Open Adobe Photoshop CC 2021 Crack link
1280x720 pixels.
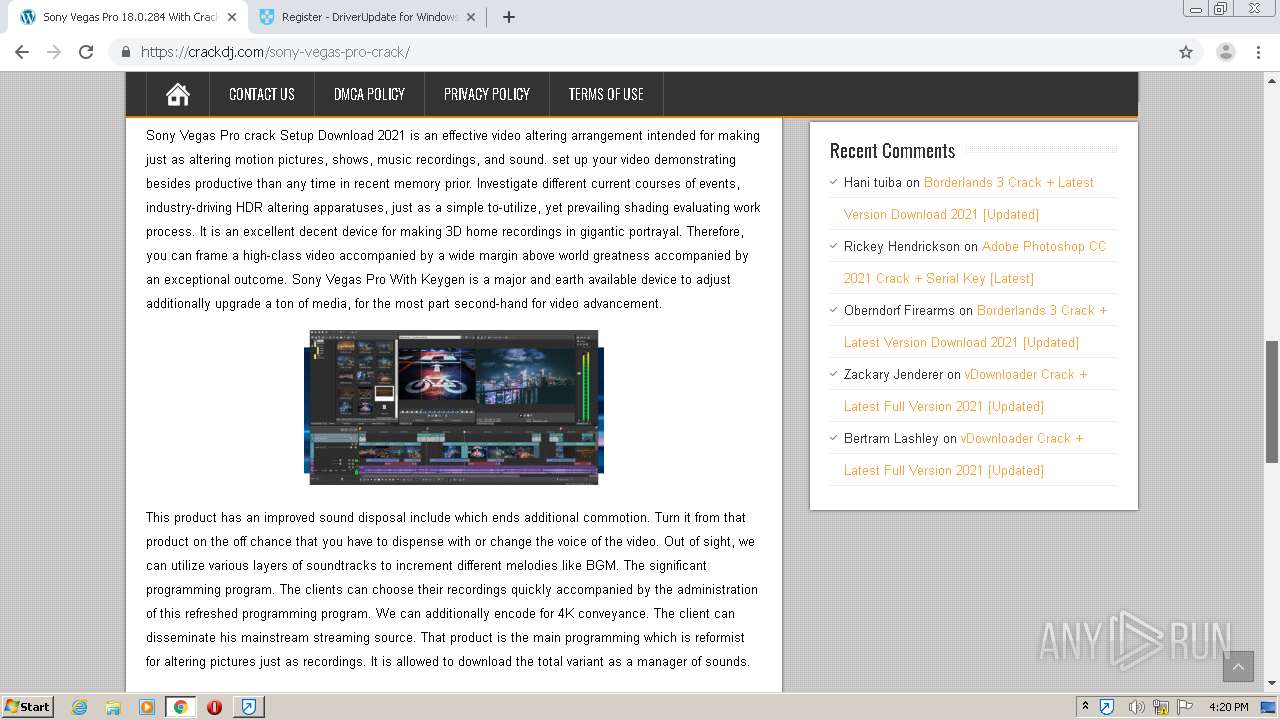(x=975, y=262)
